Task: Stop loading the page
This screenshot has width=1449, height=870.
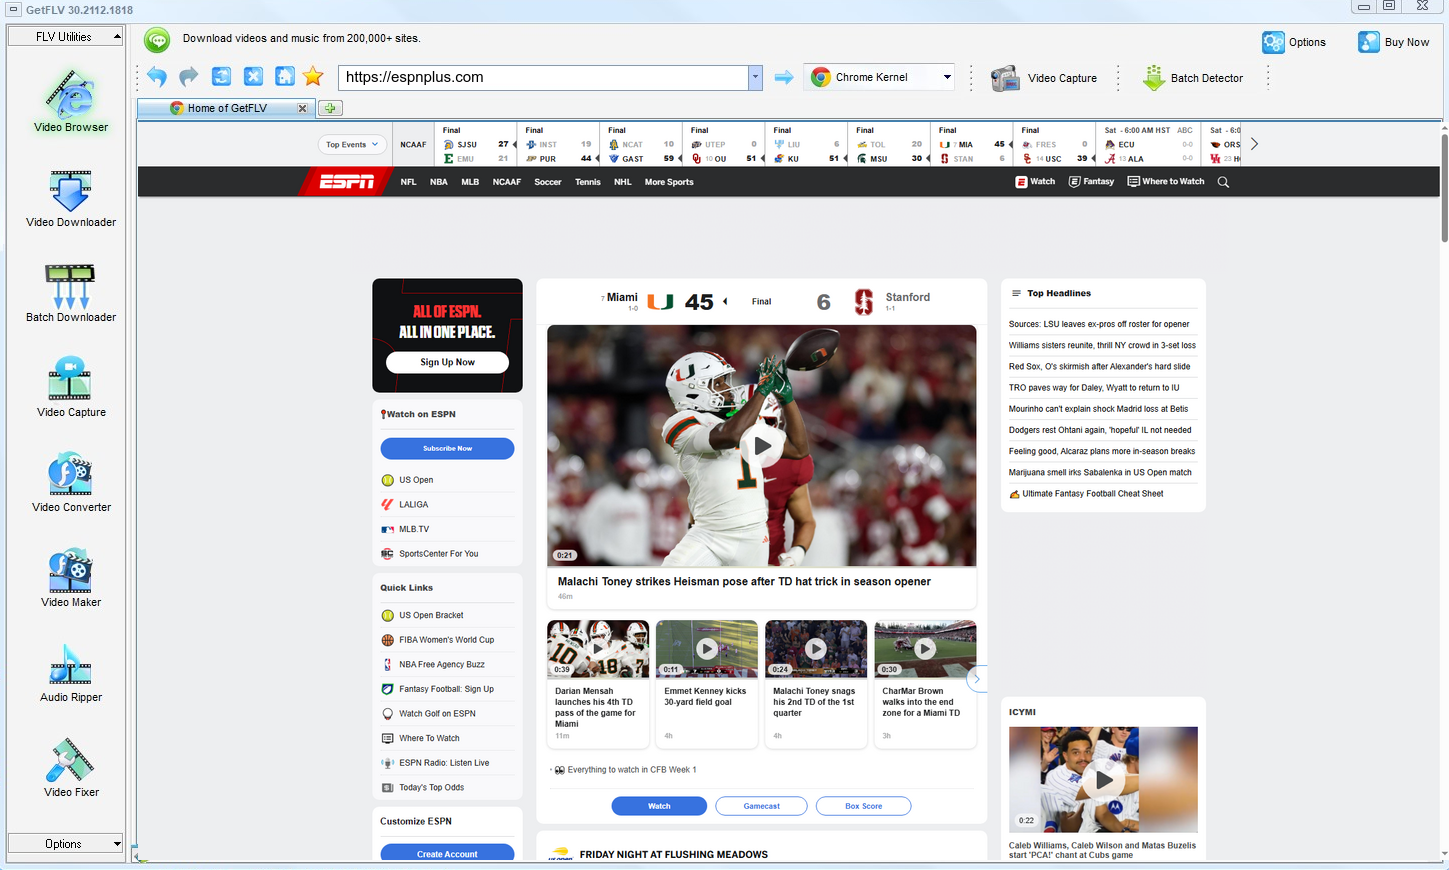Action: pyautogui.click(x=253, y=77)
